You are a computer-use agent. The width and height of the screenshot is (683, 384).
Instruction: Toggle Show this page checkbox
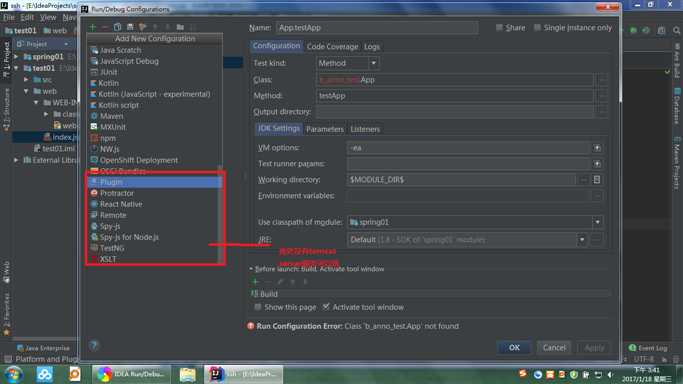[x=258, y=307]
